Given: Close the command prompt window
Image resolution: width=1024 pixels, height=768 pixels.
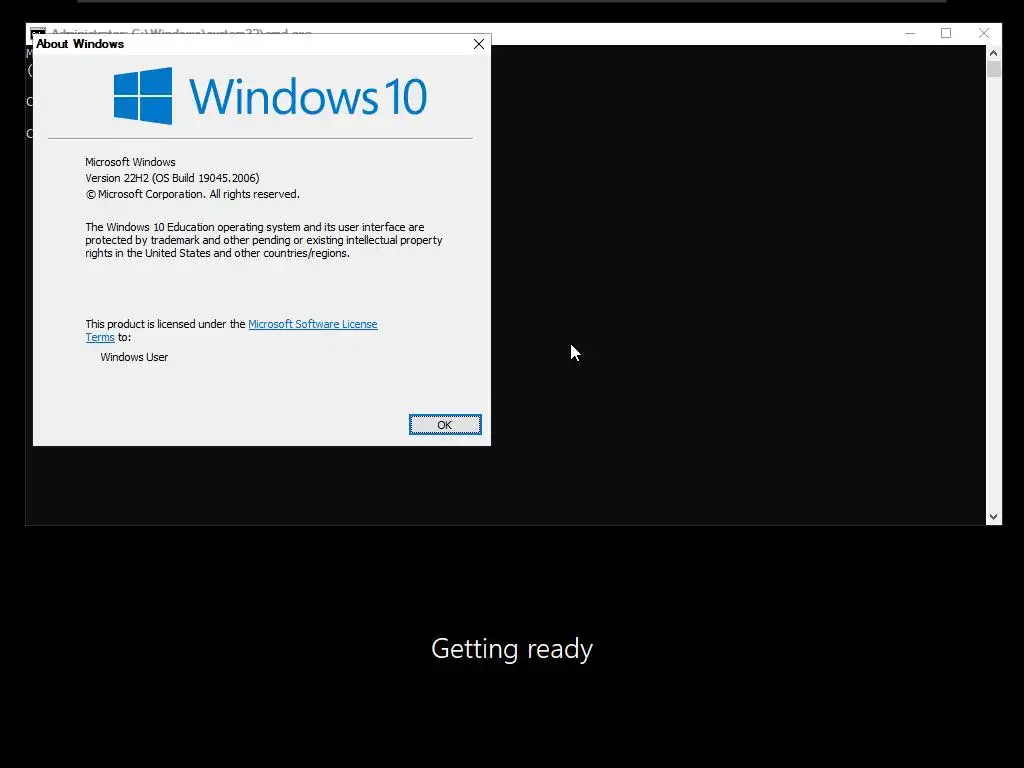Looking at the screenshot, I should click(984, 33).
